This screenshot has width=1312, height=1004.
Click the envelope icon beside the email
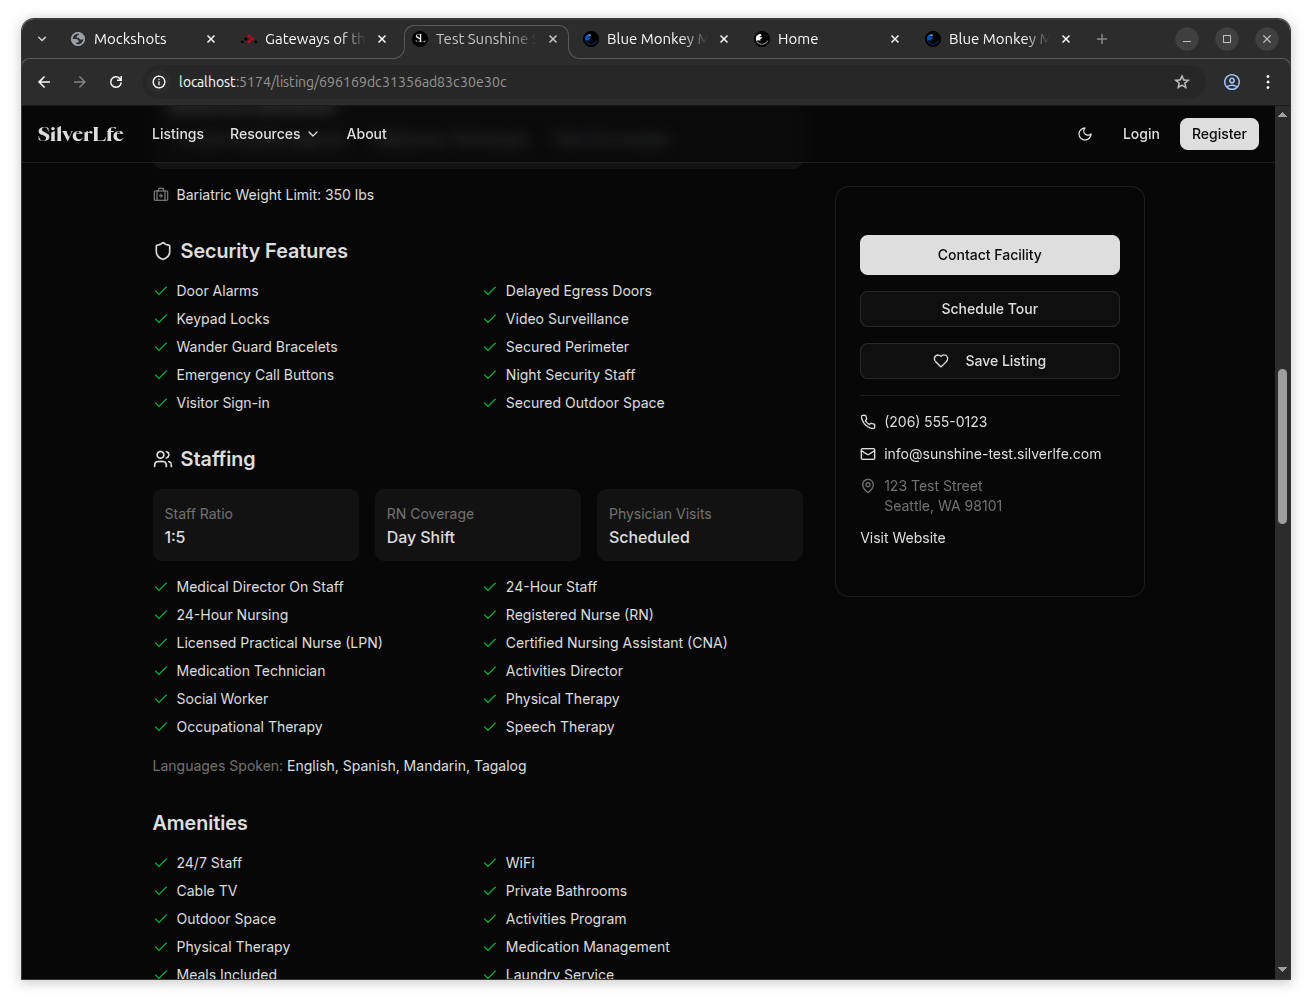click(868, 454)
